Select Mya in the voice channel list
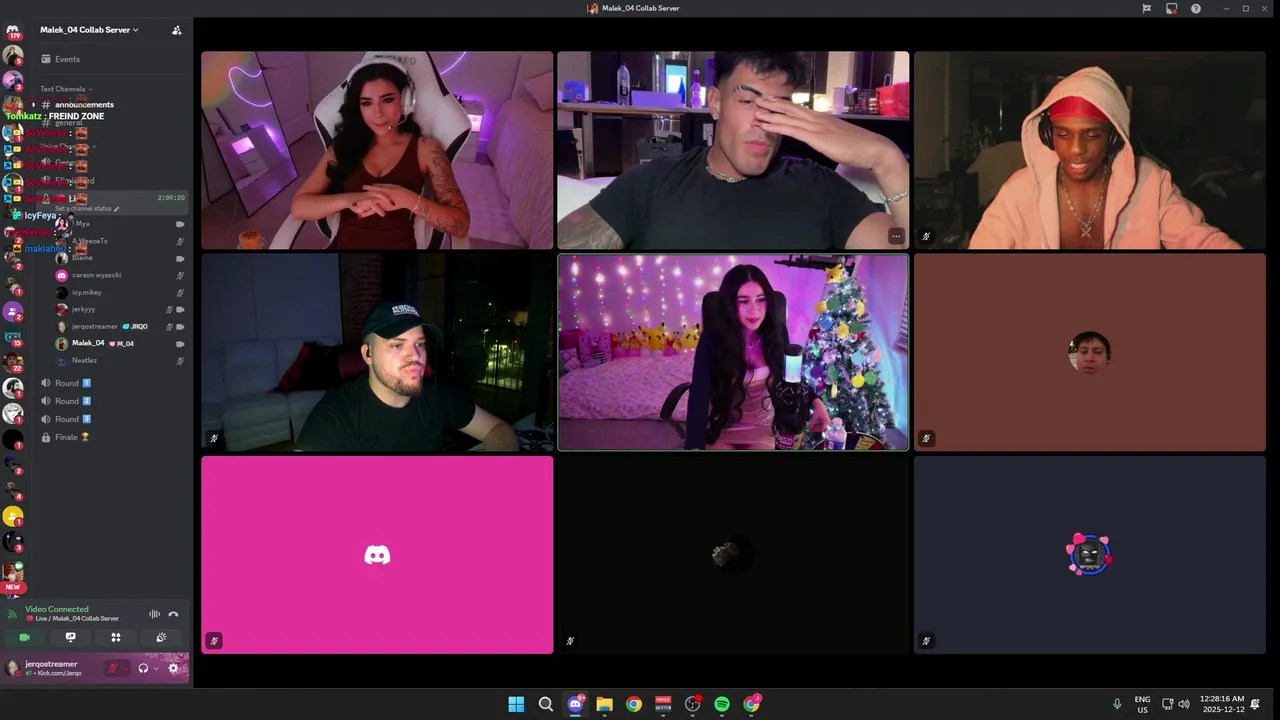This screenshot has height=720, width=1280. [x=120, y=224]
